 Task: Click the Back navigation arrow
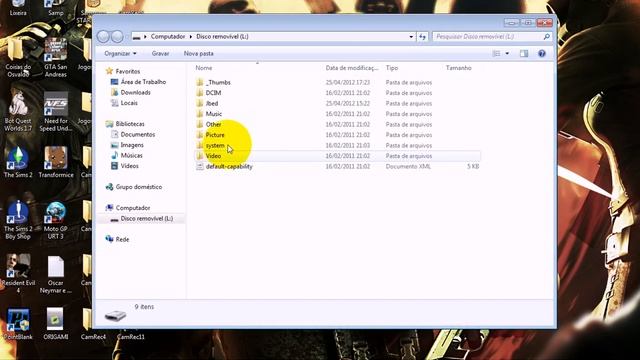click(103, 37)
